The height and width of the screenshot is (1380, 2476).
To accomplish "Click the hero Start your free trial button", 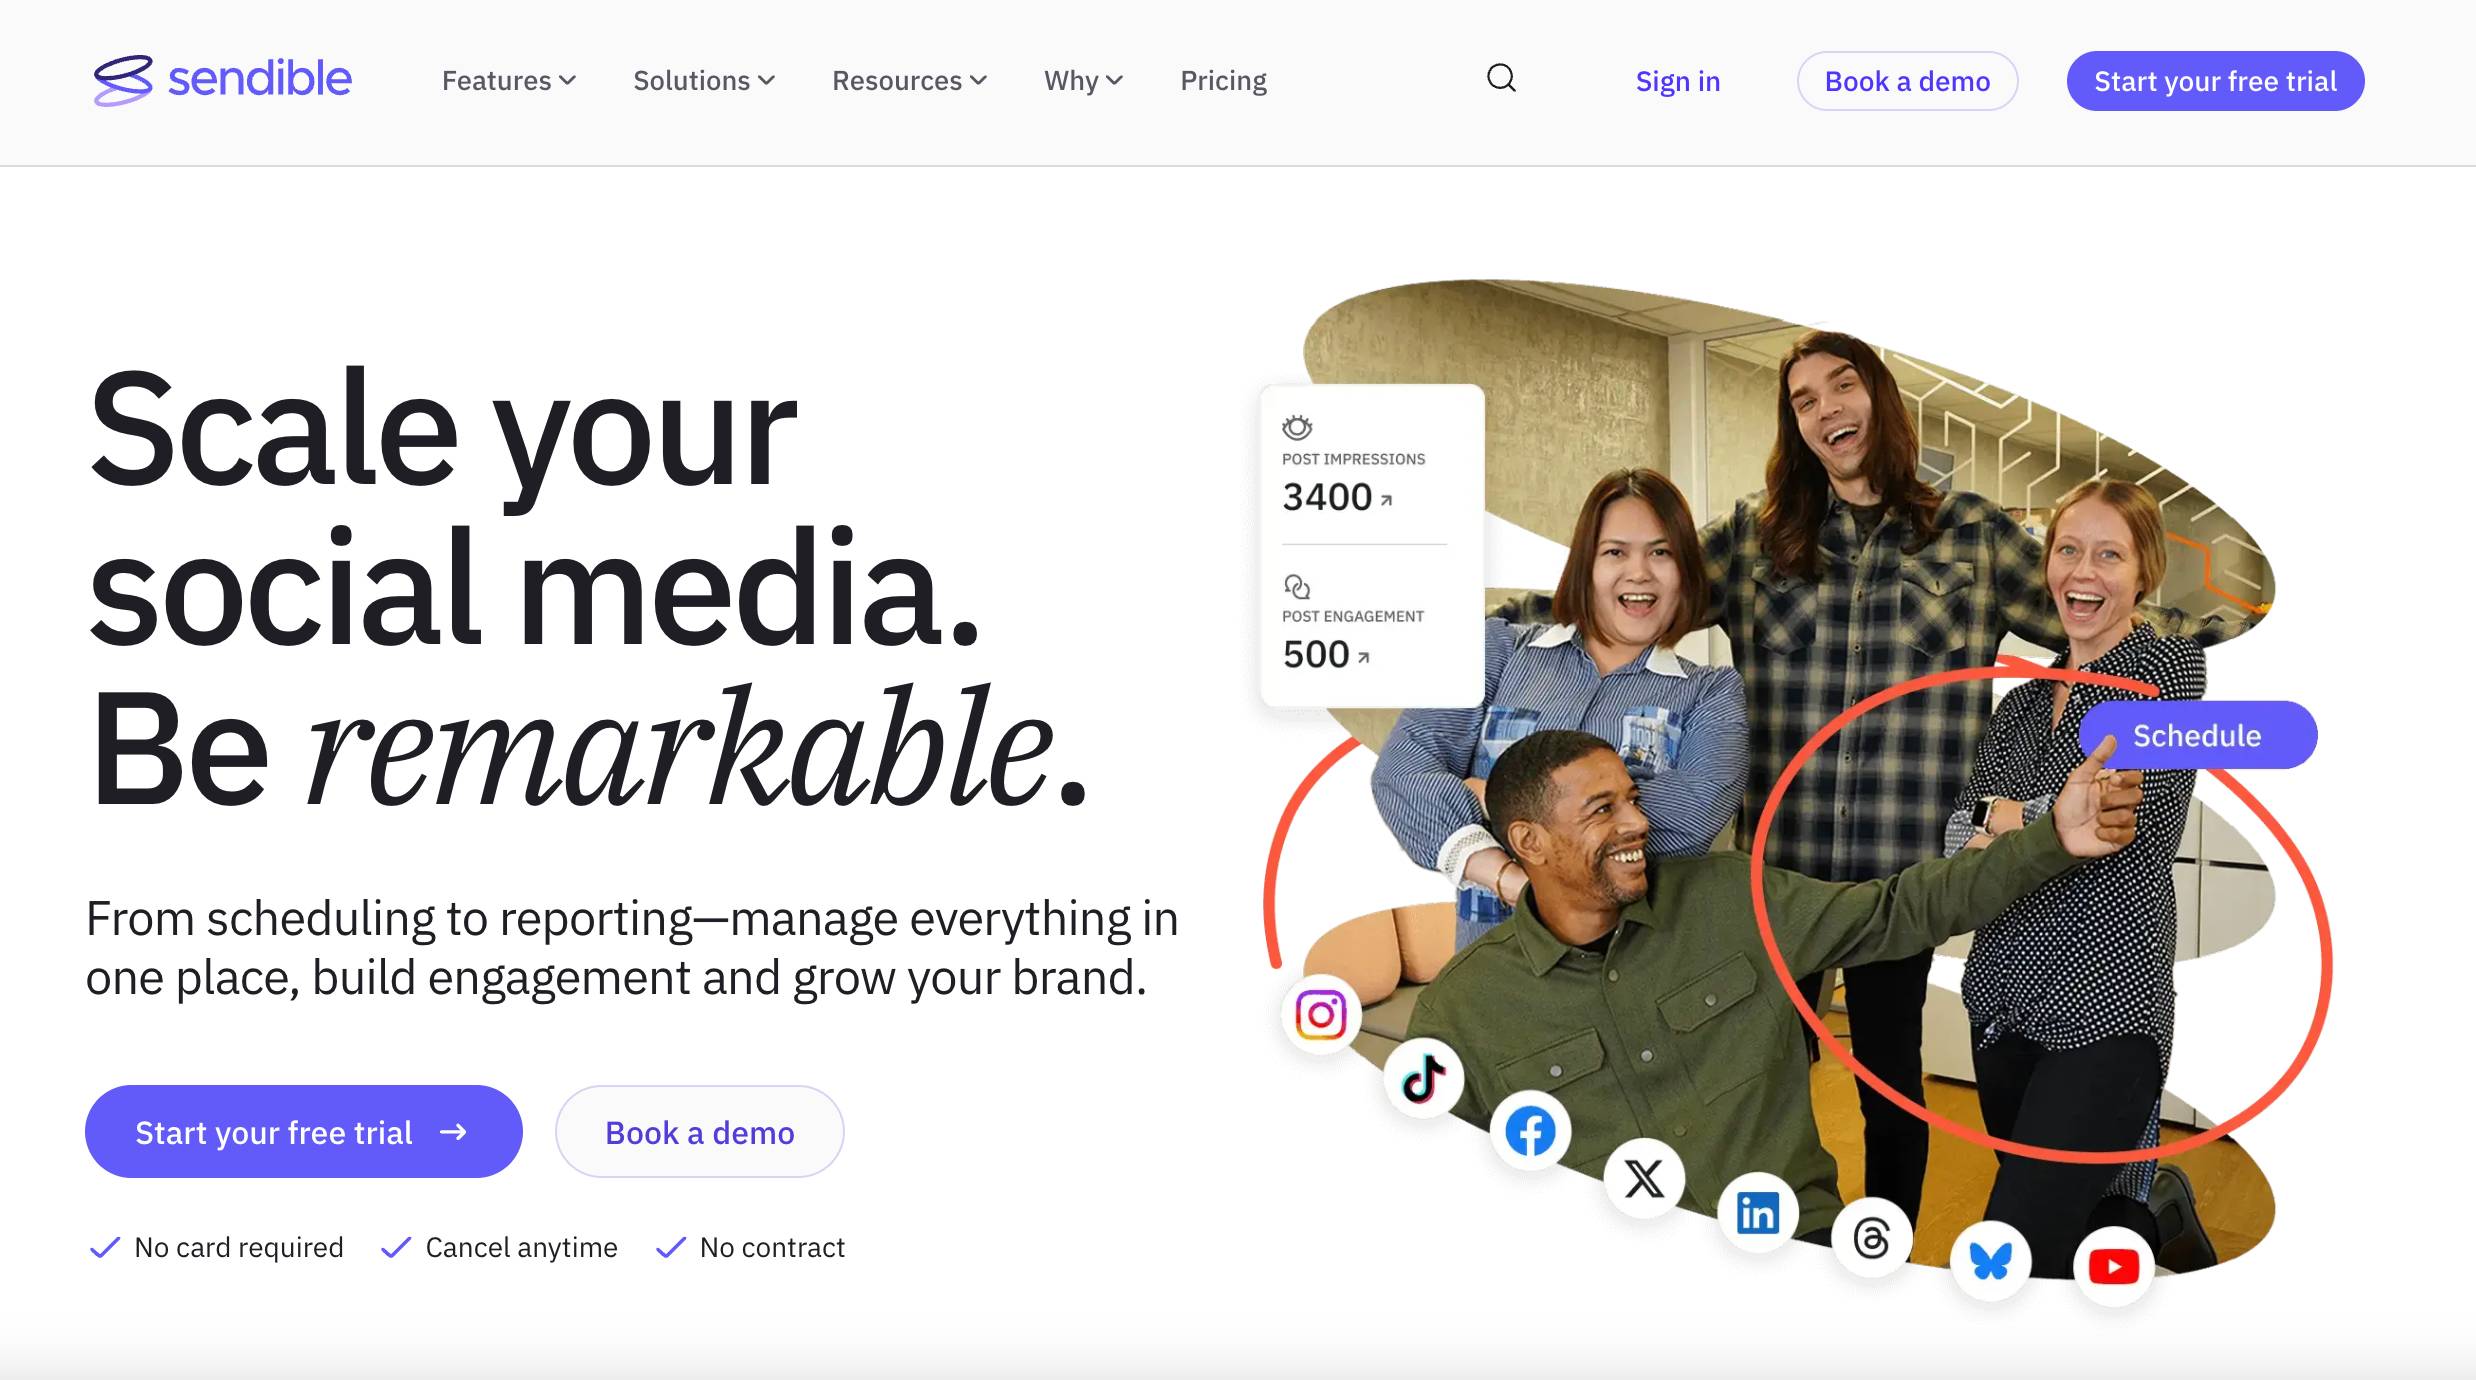I will 303,1131.
